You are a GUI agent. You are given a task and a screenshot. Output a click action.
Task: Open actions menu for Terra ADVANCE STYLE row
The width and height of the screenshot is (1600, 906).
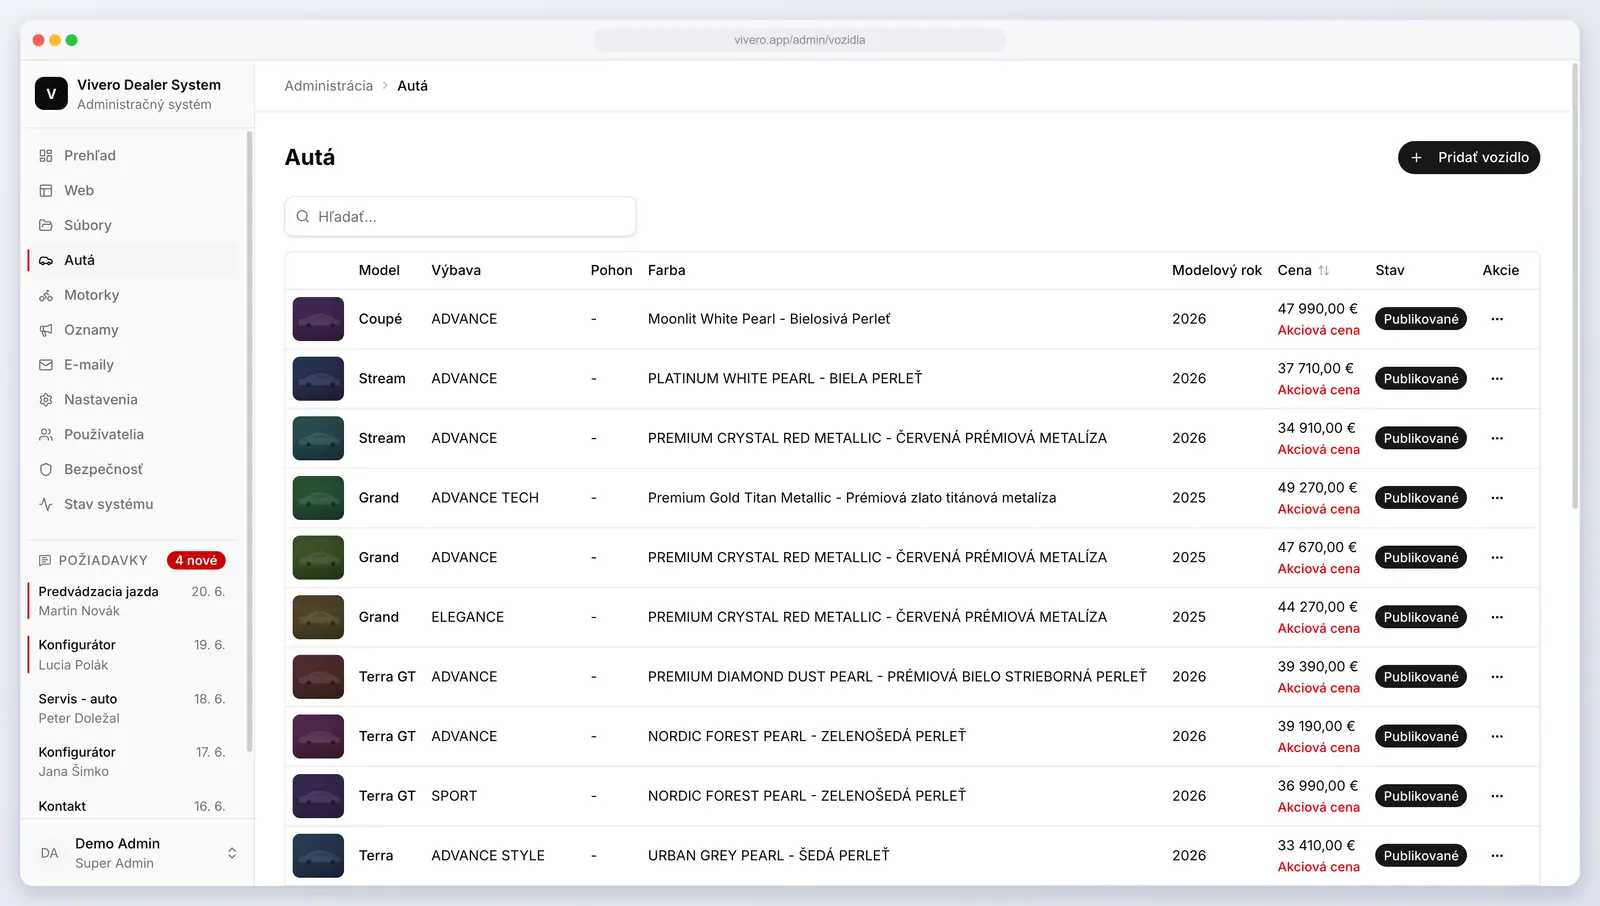tap(1497, 856)
